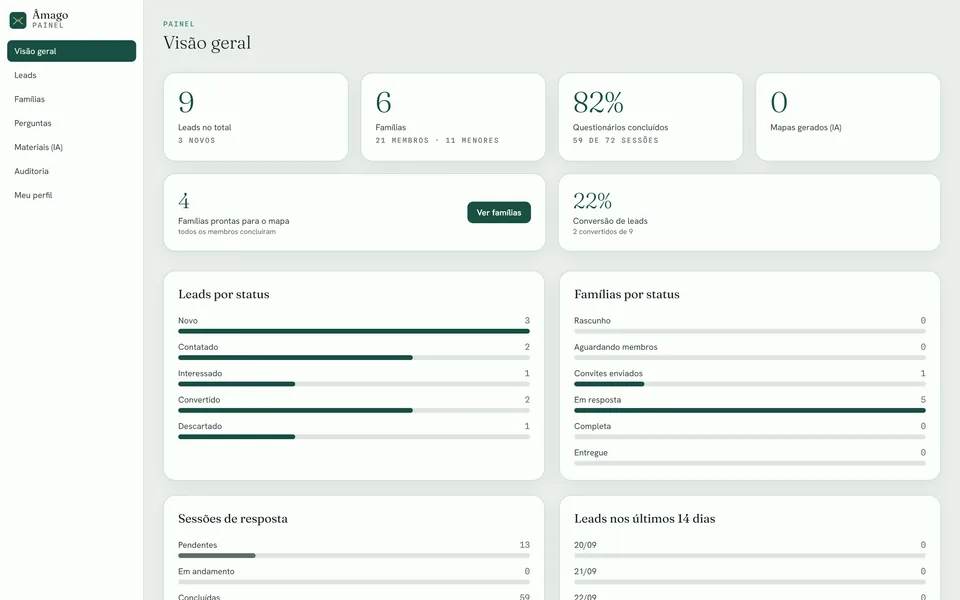960x600 pixels.
Task: Click '59 DE 72 SESSÕES' text
Action: pos(615,140)
